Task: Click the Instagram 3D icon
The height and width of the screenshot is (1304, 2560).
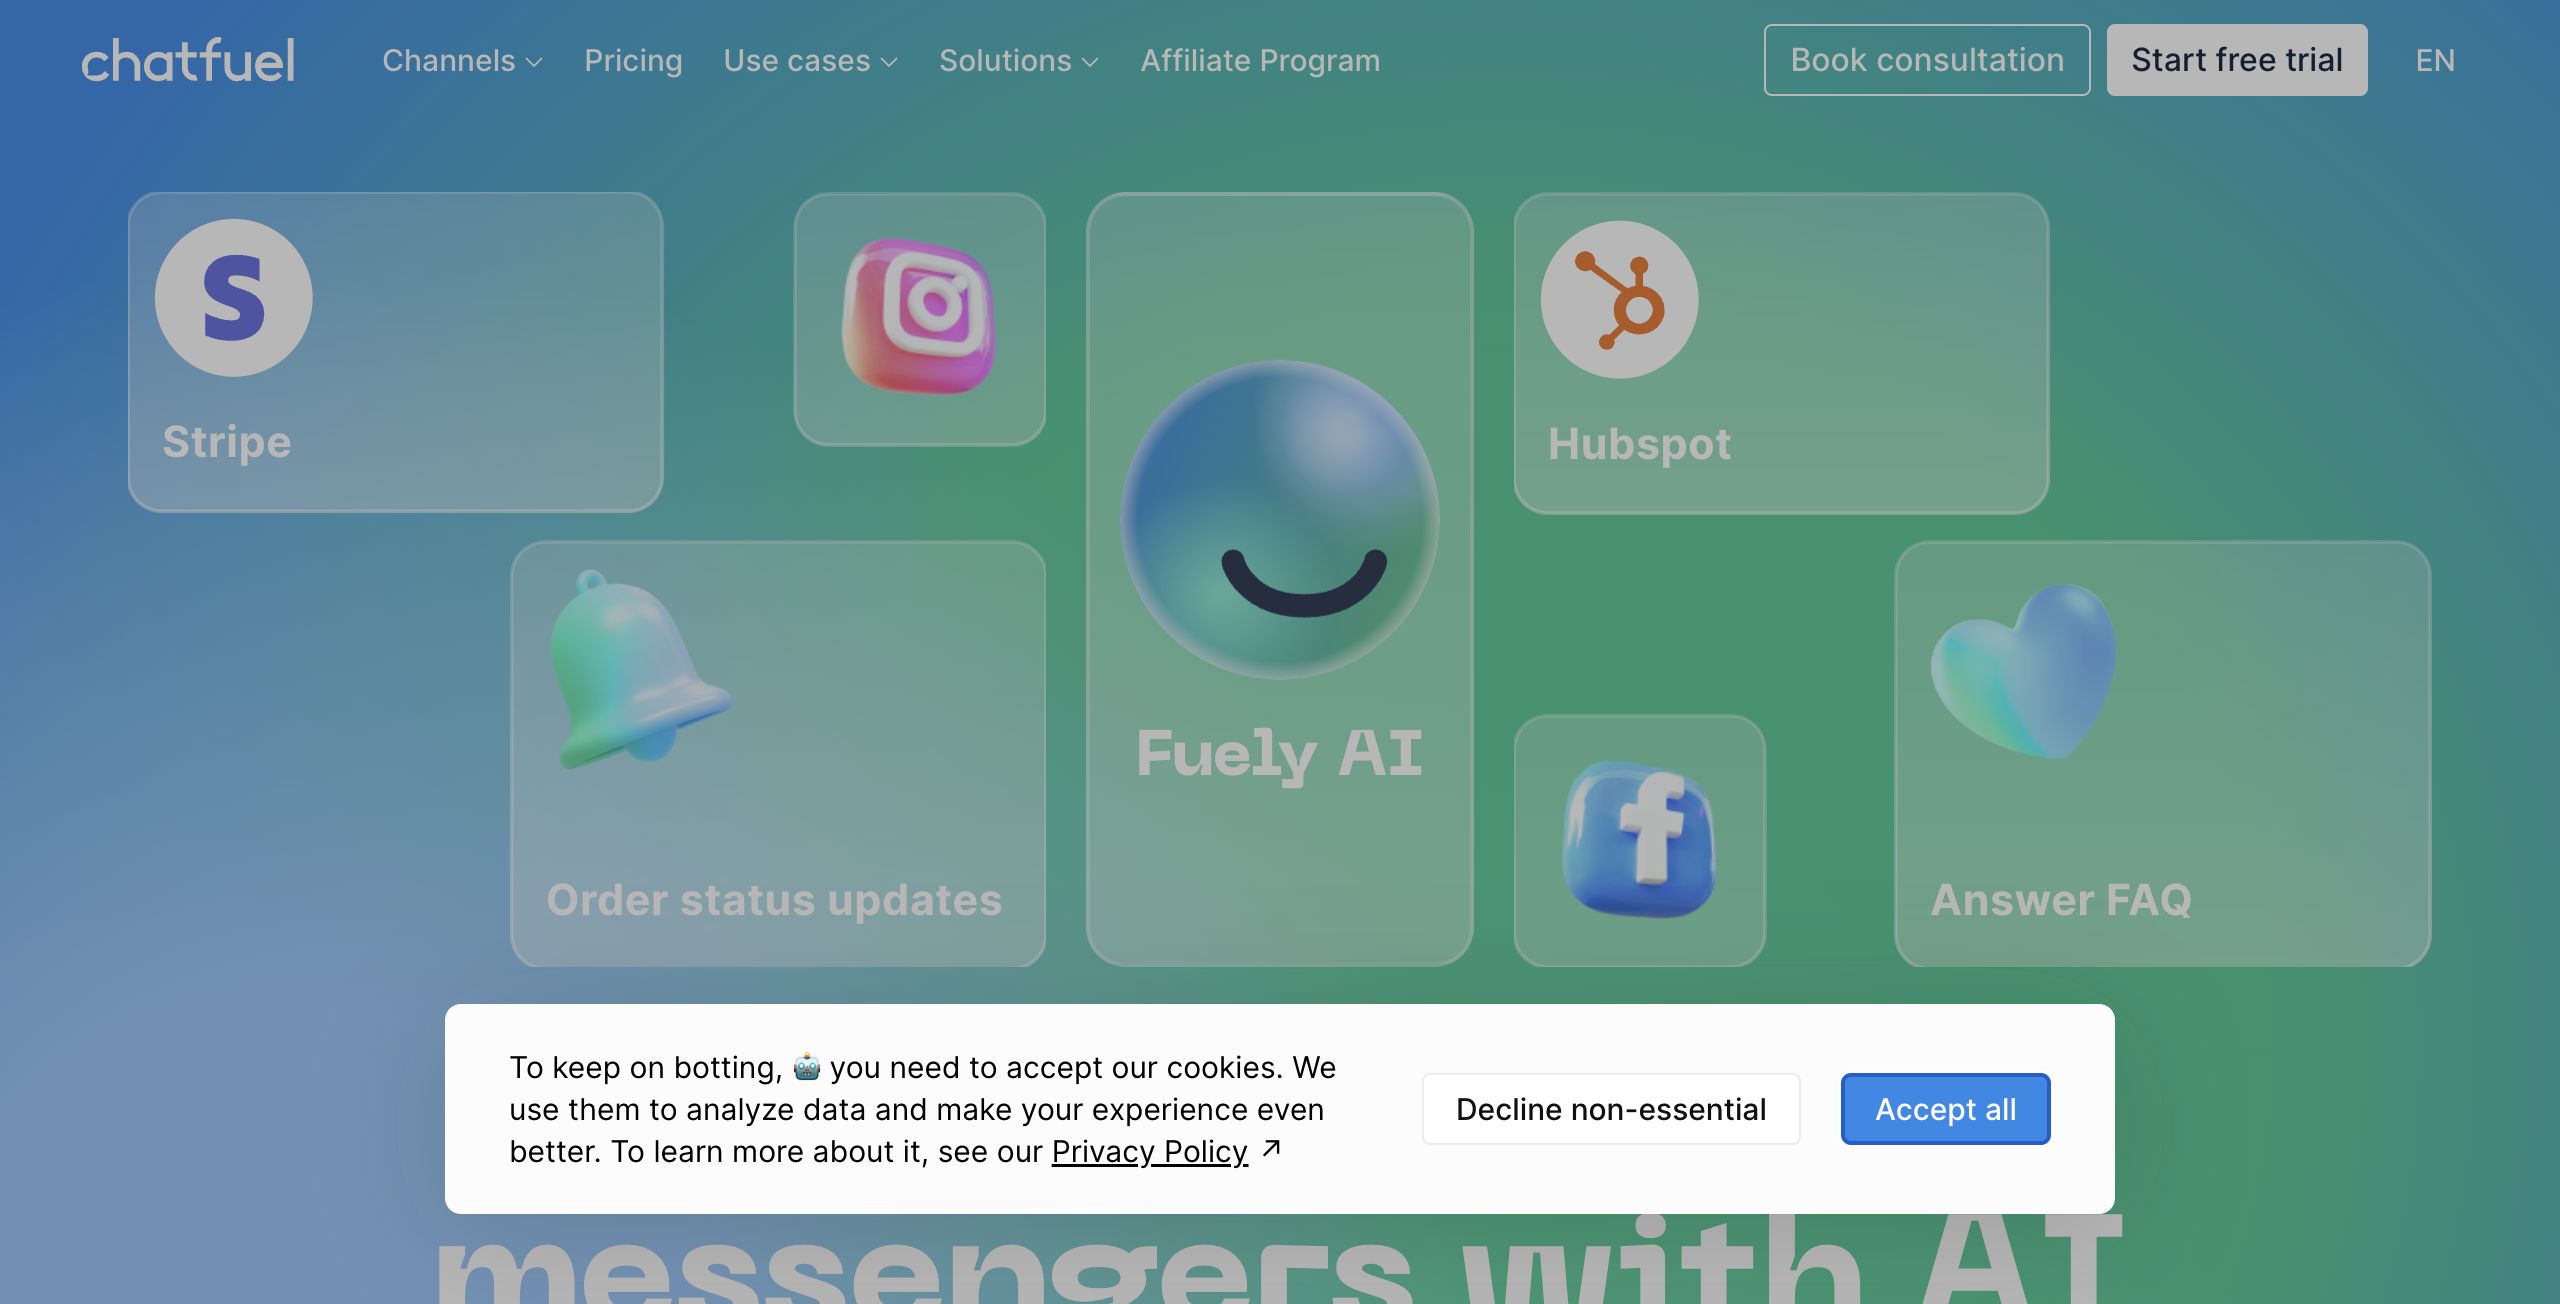Action: pyautogui.click(x=919, y=316)
